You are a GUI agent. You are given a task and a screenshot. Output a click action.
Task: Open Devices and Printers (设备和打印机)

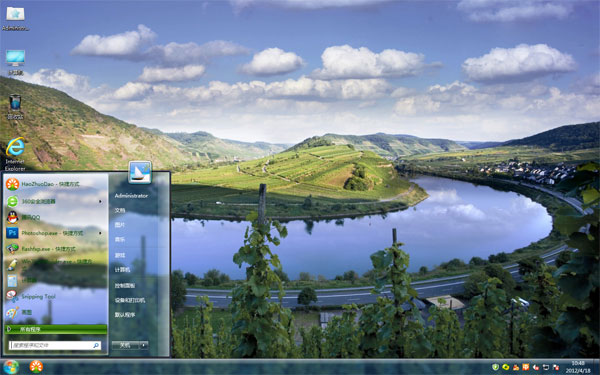tap(130, 300)
